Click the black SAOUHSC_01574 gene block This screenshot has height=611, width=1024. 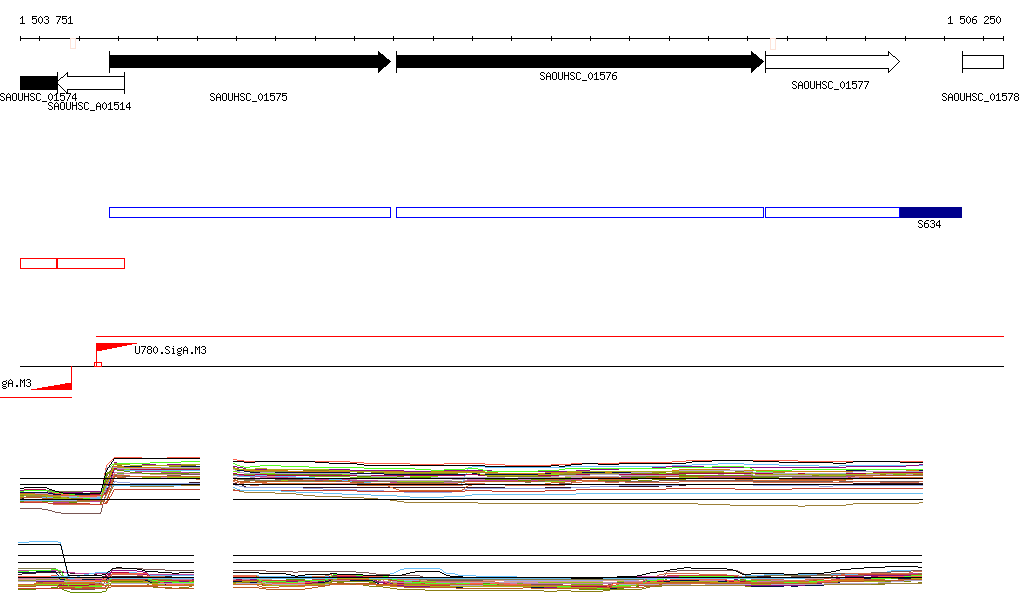click(38, 82)
